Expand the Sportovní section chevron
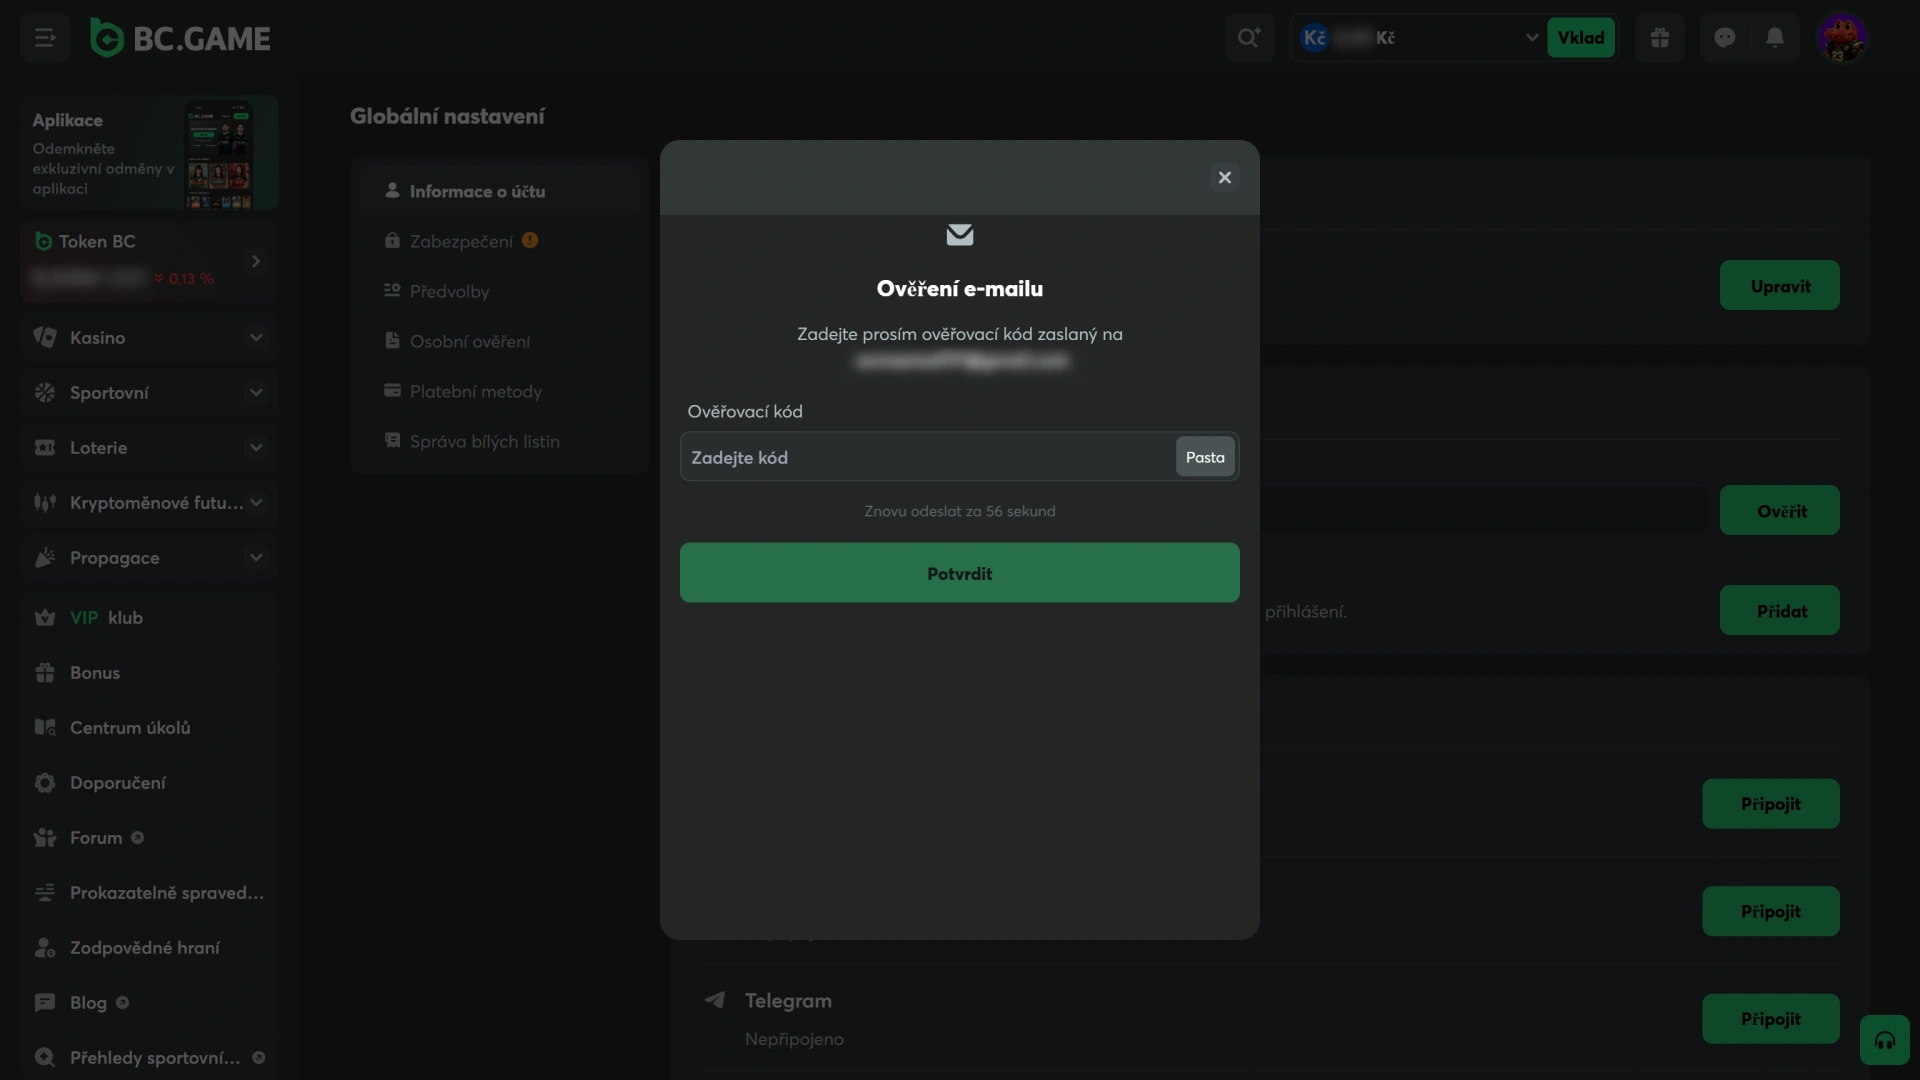Screen dimensions: 1920x1080 pos(256,393)
